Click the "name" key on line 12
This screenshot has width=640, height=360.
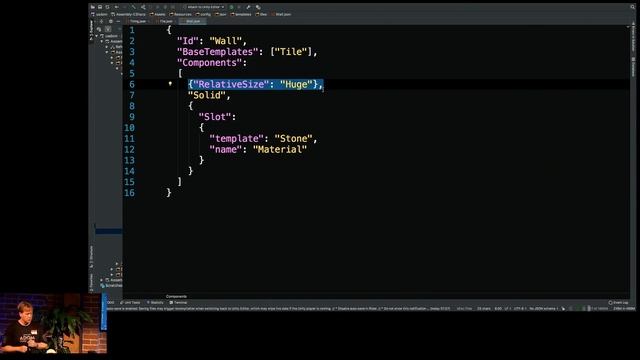pos(226,149)
